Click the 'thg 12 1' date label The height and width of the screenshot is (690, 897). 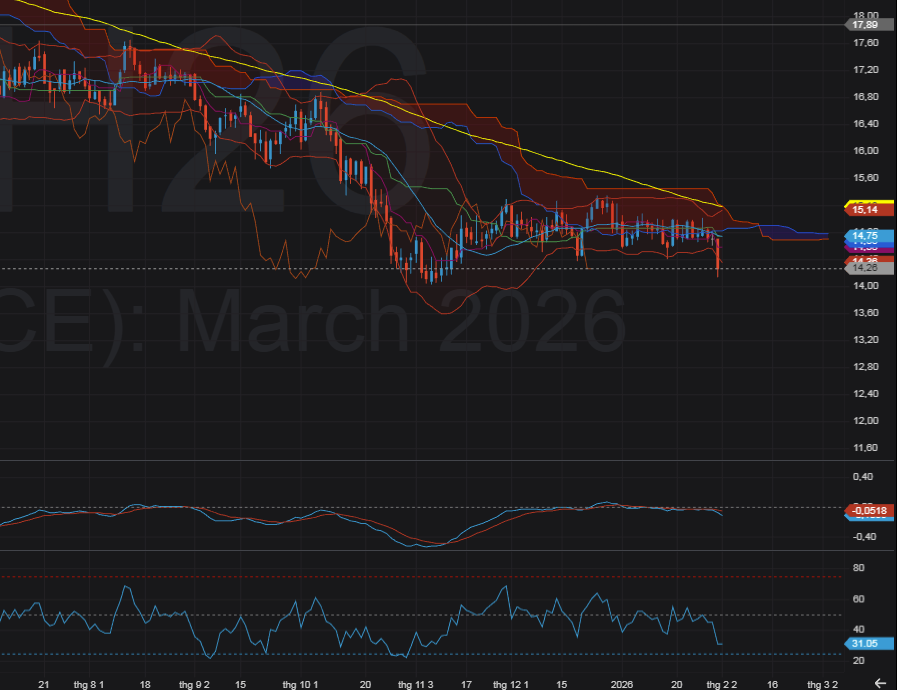510,685
